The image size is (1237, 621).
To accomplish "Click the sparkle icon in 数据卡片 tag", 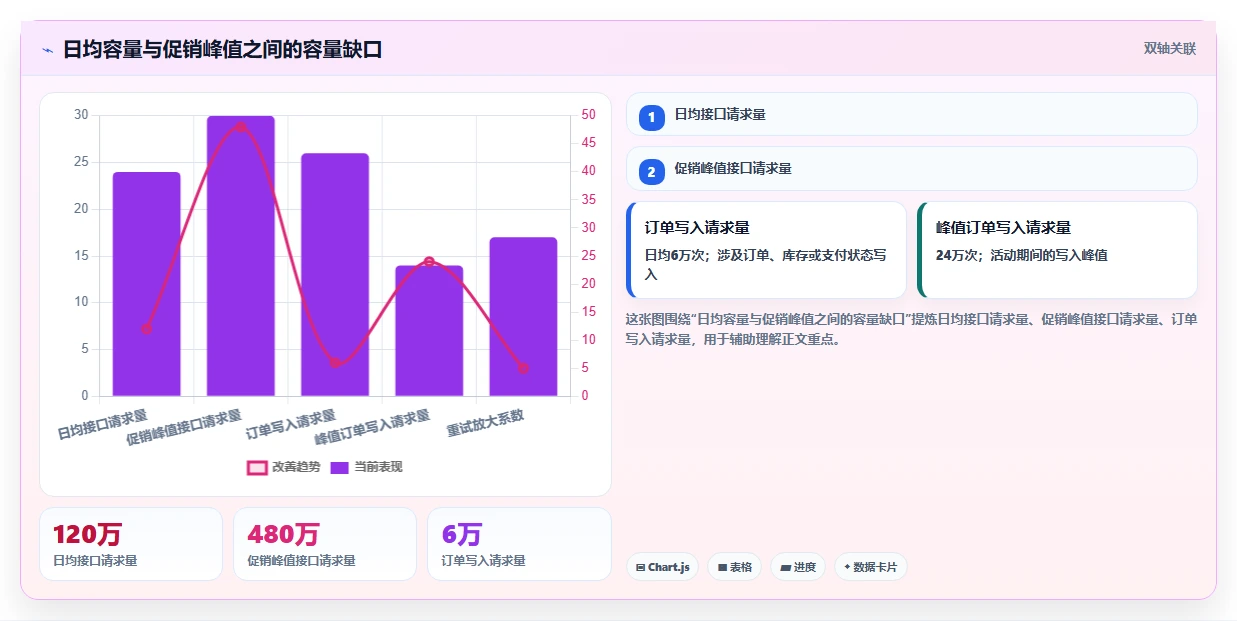I will pyautogui.click(x=847, y=567).
